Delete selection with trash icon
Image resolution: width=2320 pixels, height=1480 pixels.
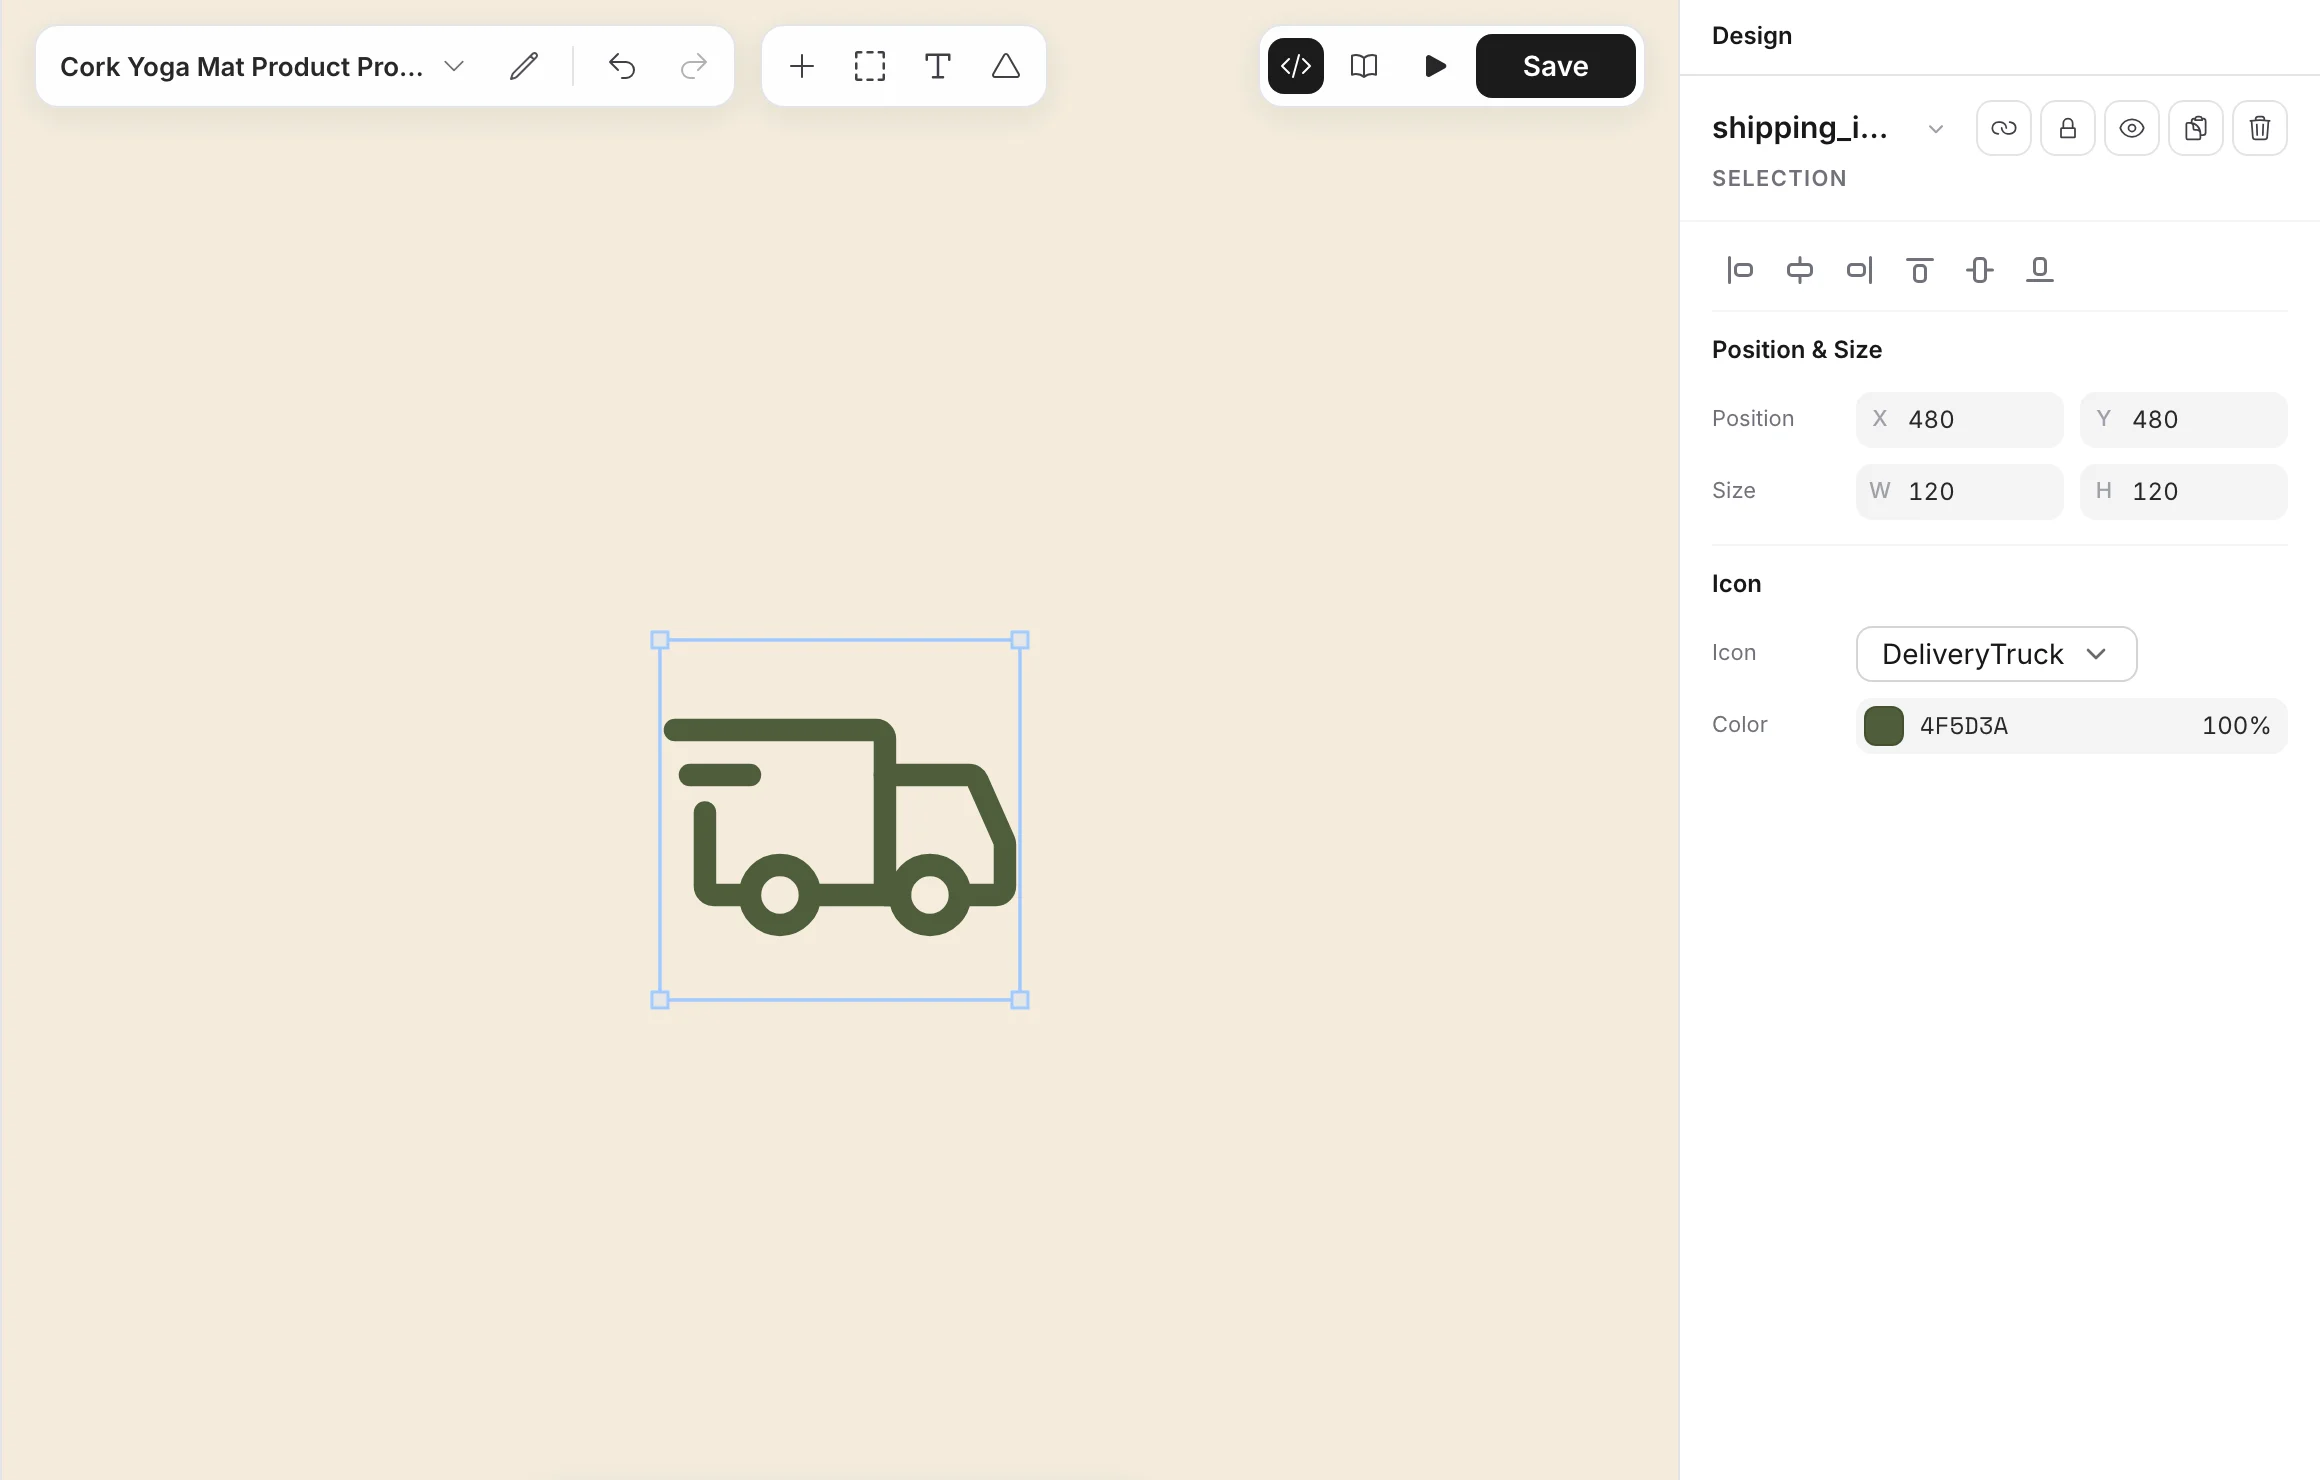(2260, 128)
